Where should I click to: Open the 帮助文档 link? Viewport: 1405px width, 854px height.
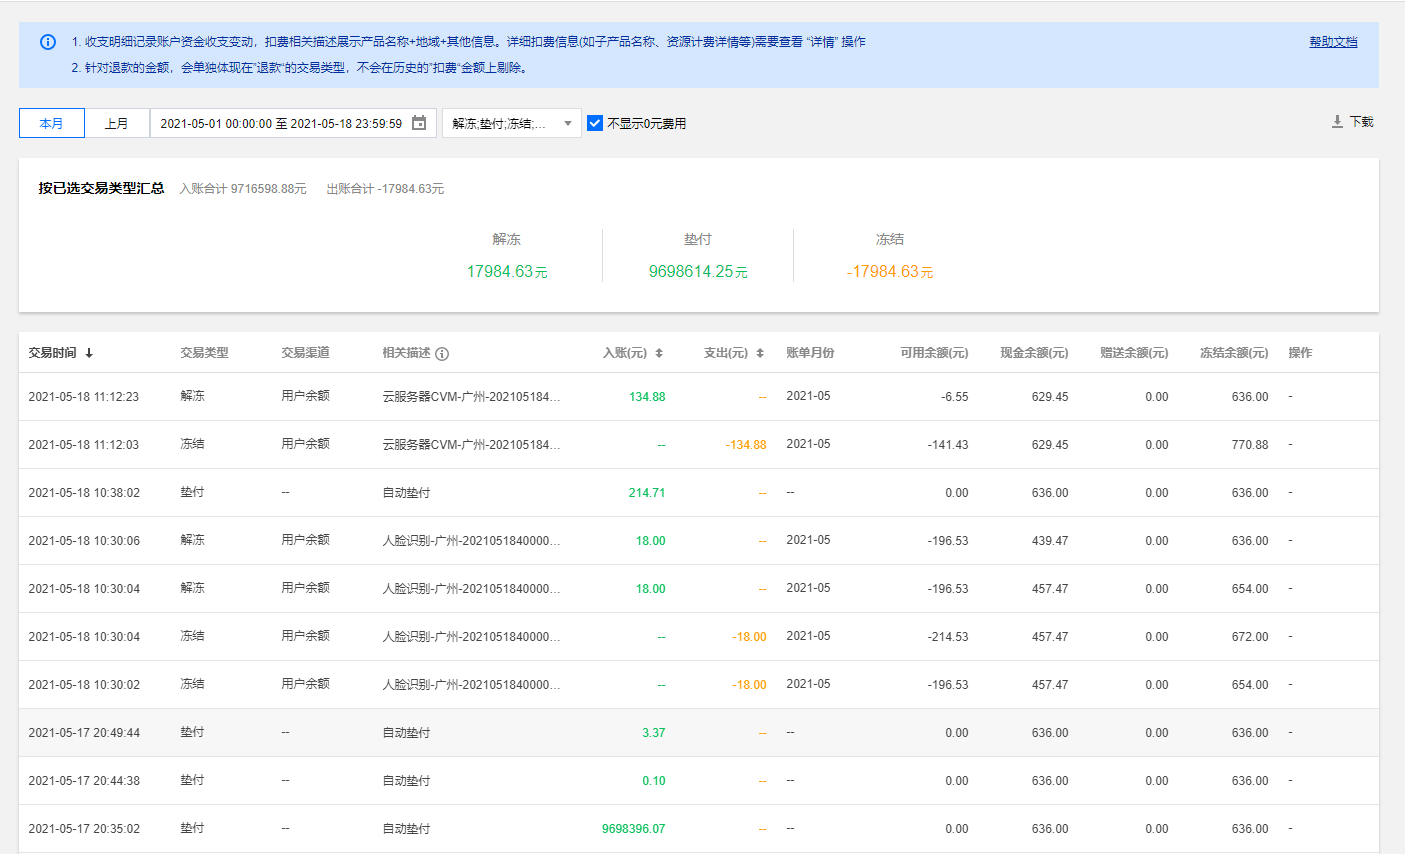(x=1333, y=42)
